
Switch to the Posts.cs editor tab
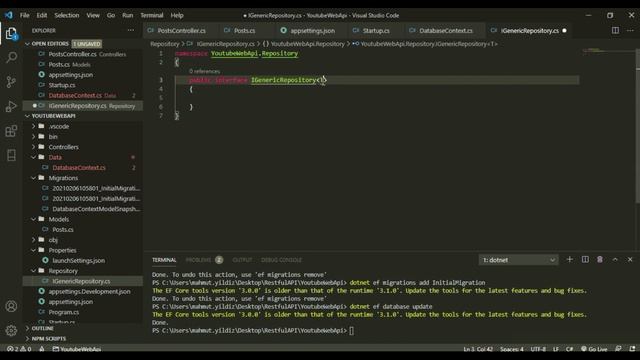pos(244,31)
